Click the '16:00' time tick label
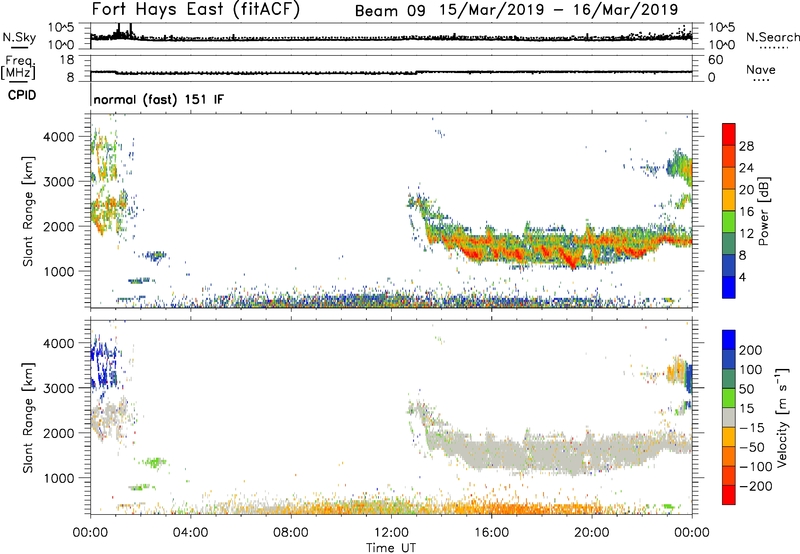Screen dimensions: 800x554 [491, 533]
